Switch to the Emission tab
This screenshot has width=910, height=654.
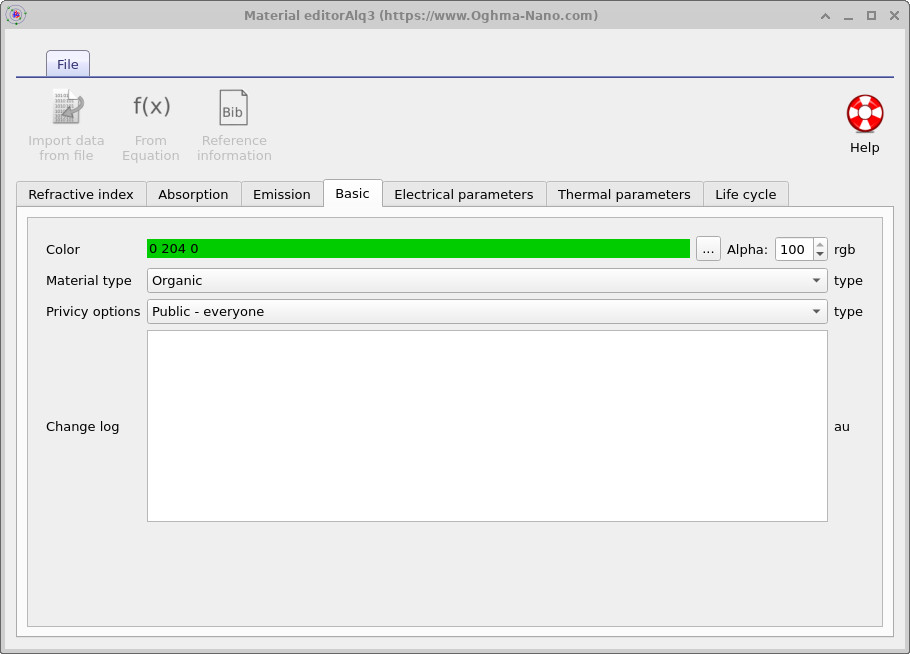pos(282,194)
